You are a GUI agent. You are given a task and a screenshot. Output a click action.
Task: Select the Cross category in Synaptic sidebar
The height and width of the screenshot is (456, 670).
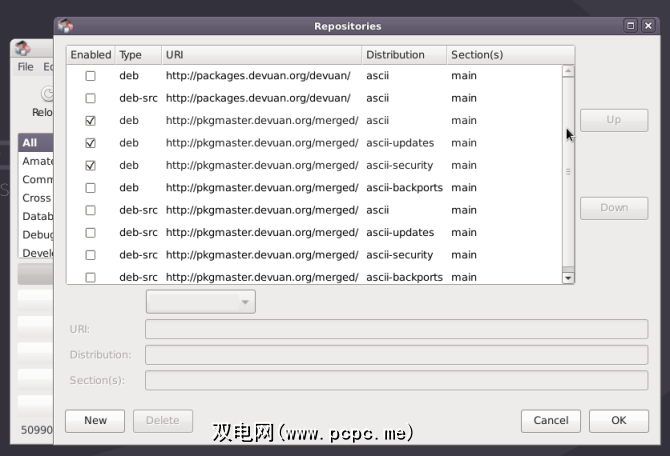tap(37, 198)
